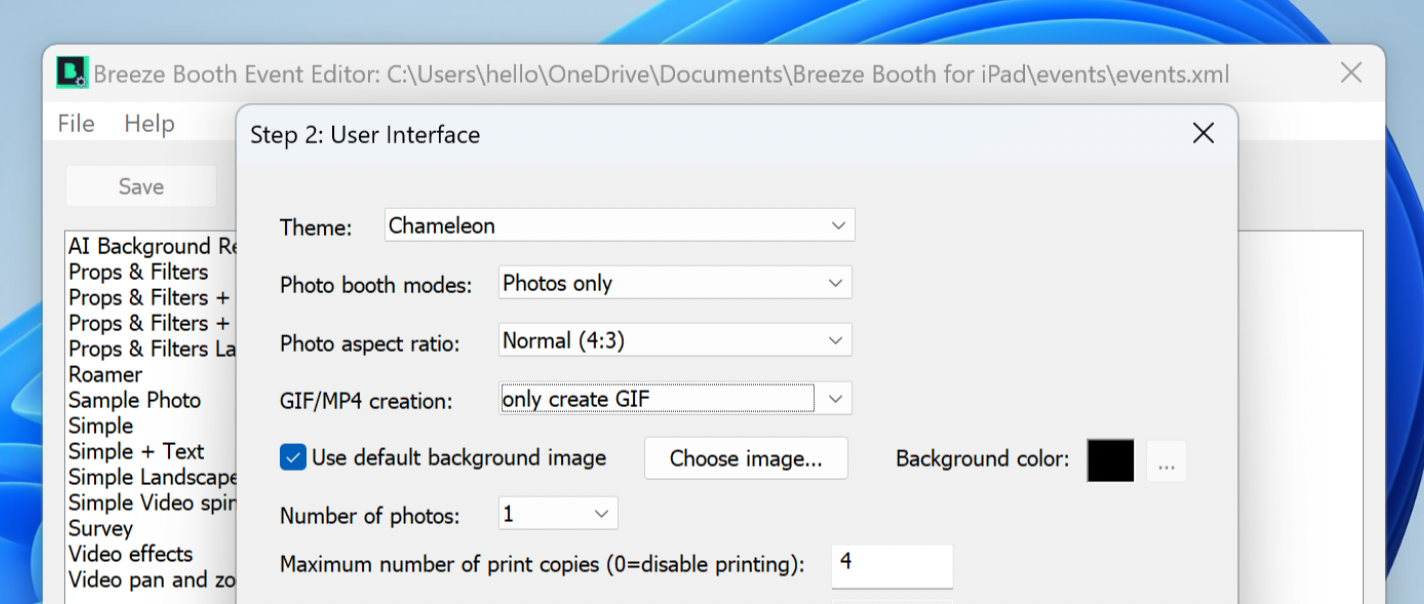Click the Choose image... button

click(x=745, y=459)
